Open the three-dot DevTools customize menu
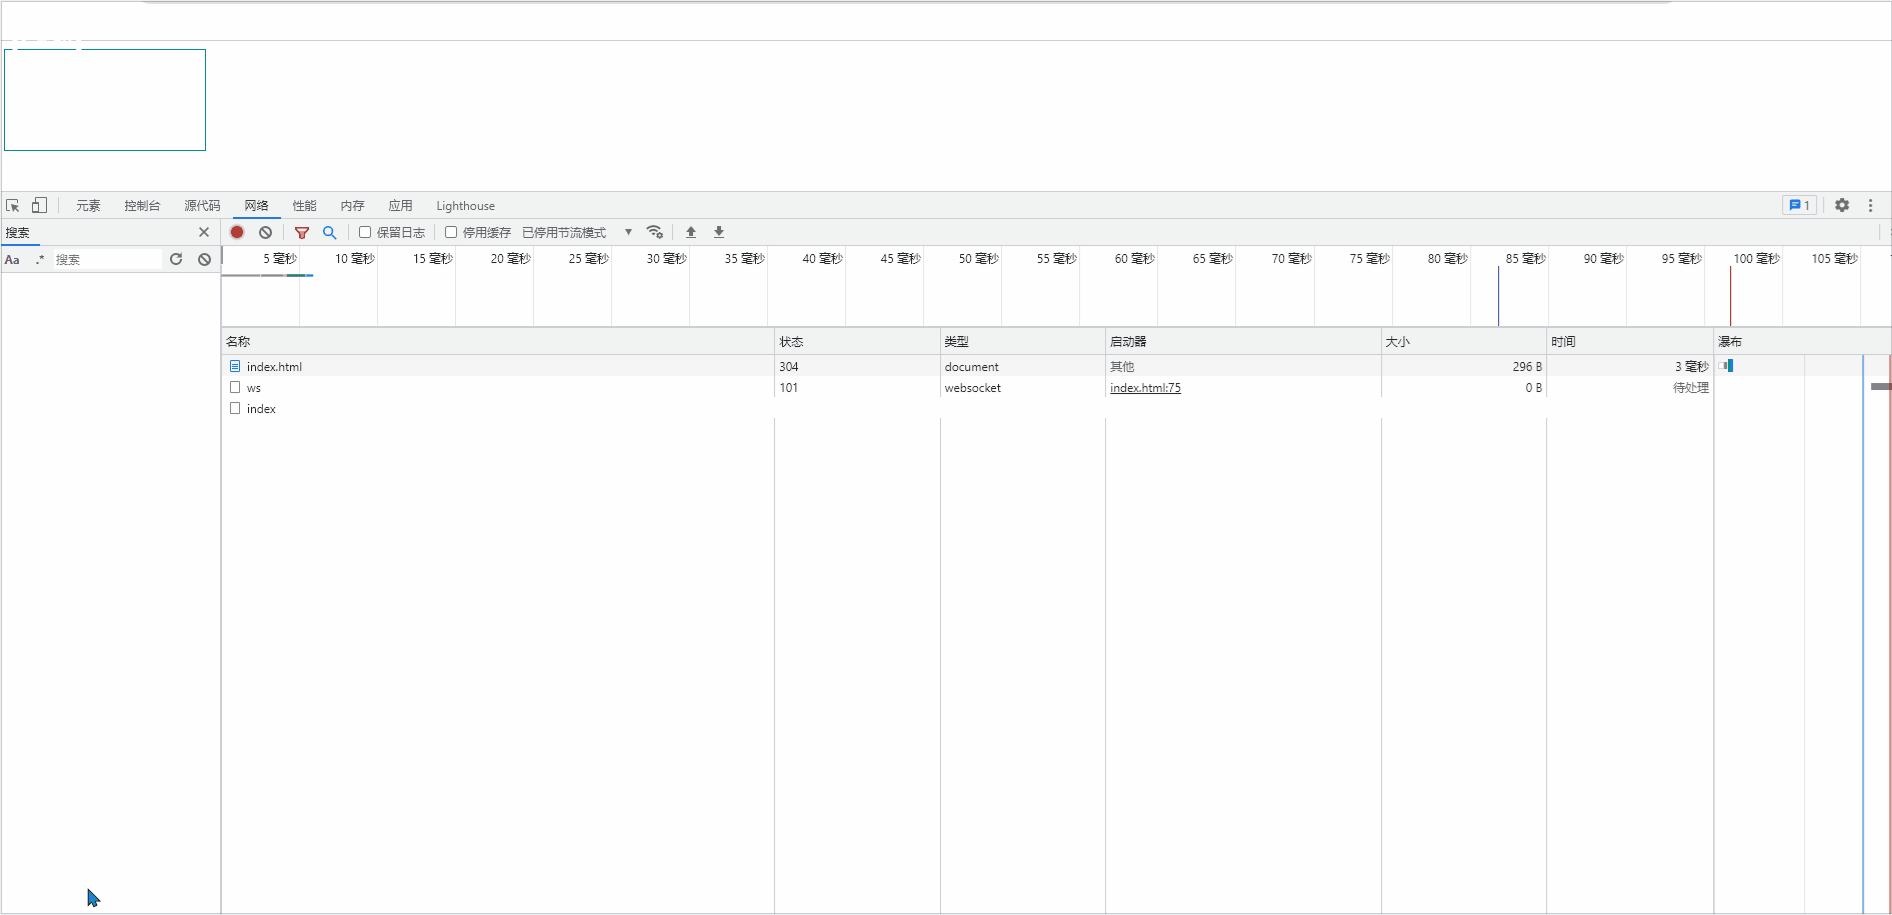The image size is (1892, 915). [1870, 205]
